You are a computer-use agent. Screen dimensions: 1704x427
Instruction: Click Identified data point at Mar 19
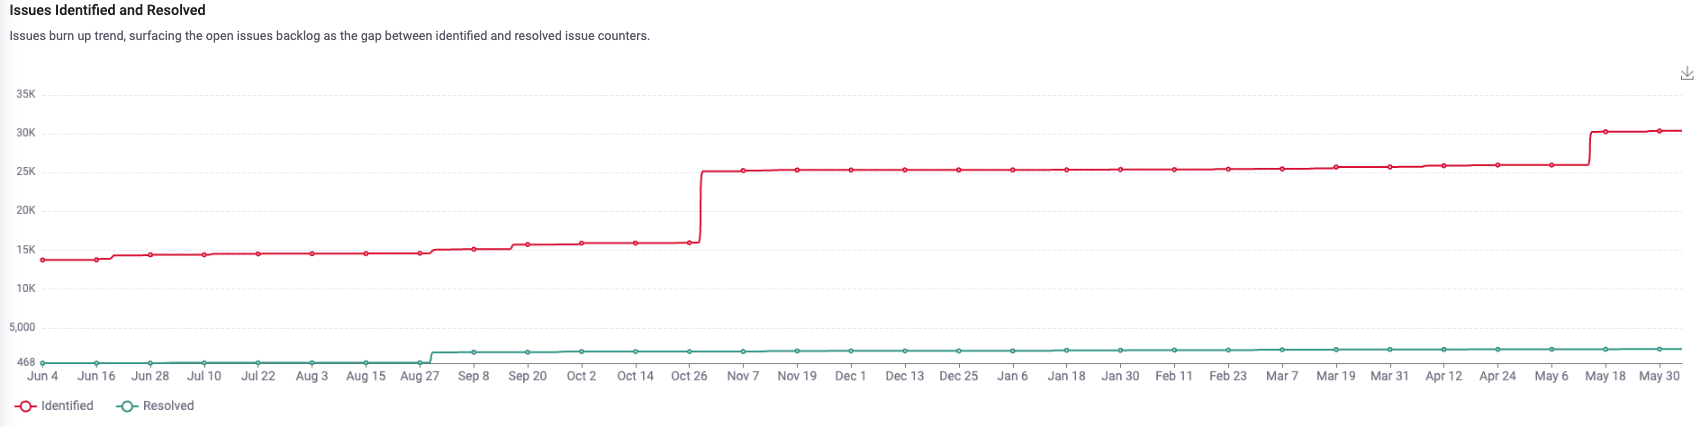coord(1336,168)
